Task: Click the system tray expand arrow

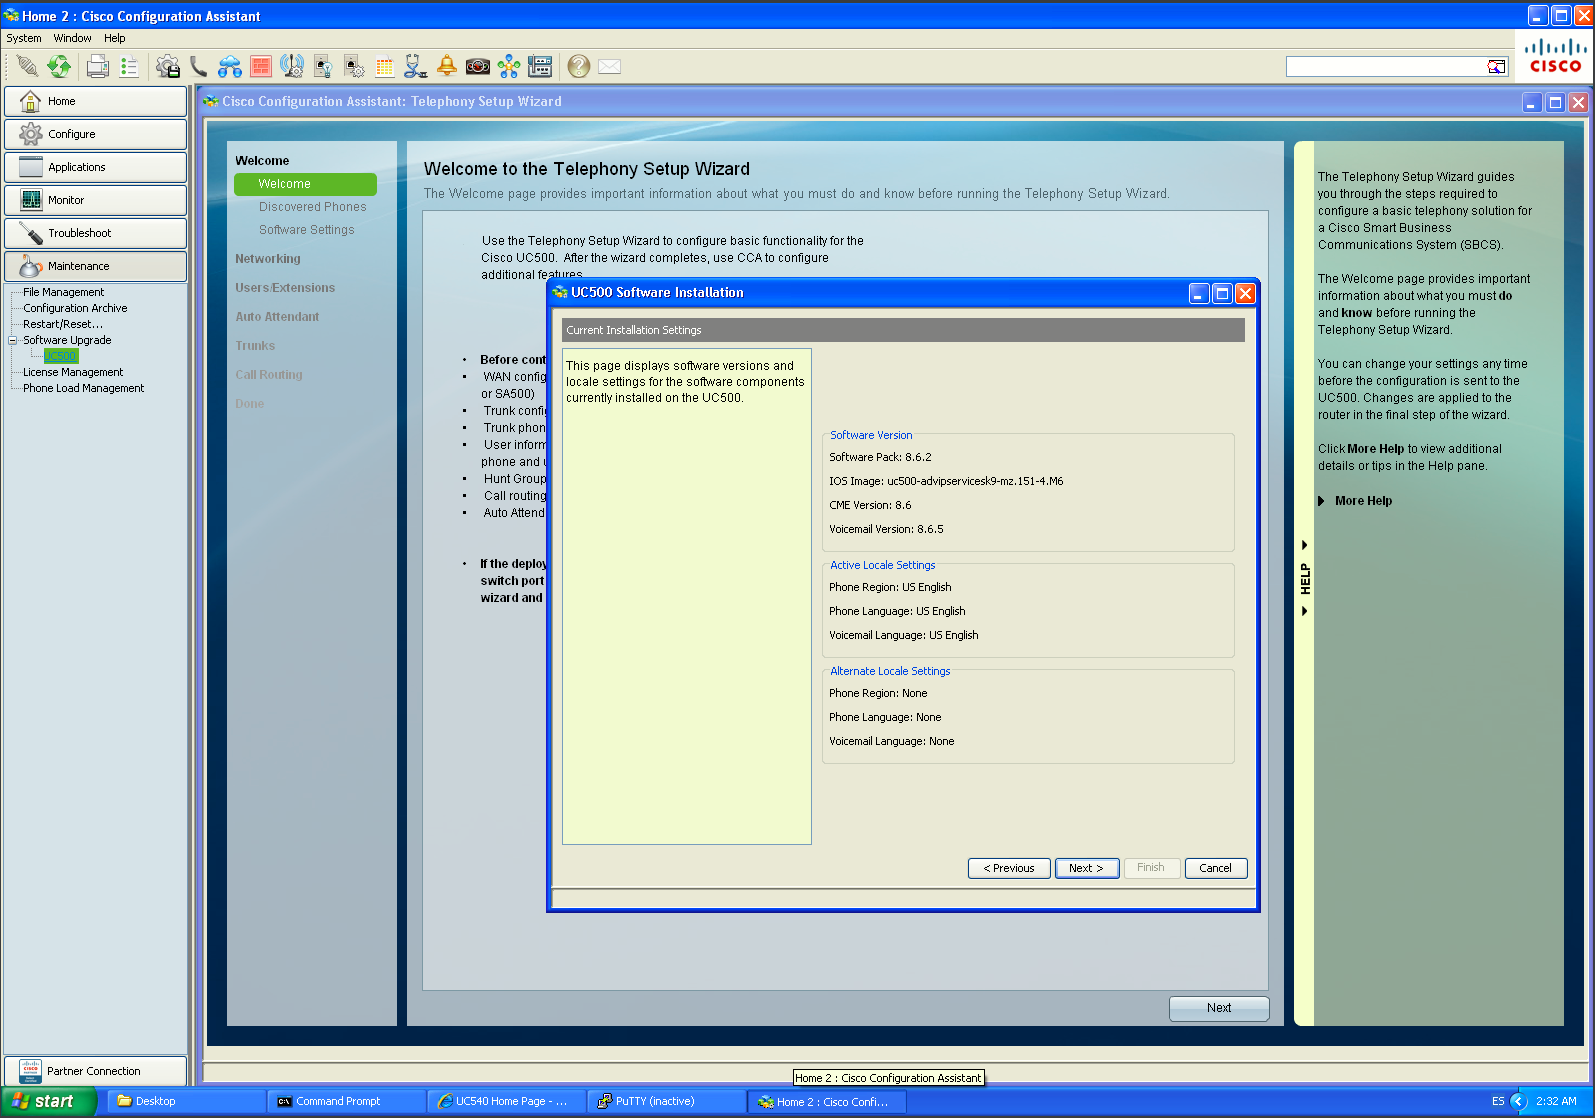Action: pos(1519,1101)
